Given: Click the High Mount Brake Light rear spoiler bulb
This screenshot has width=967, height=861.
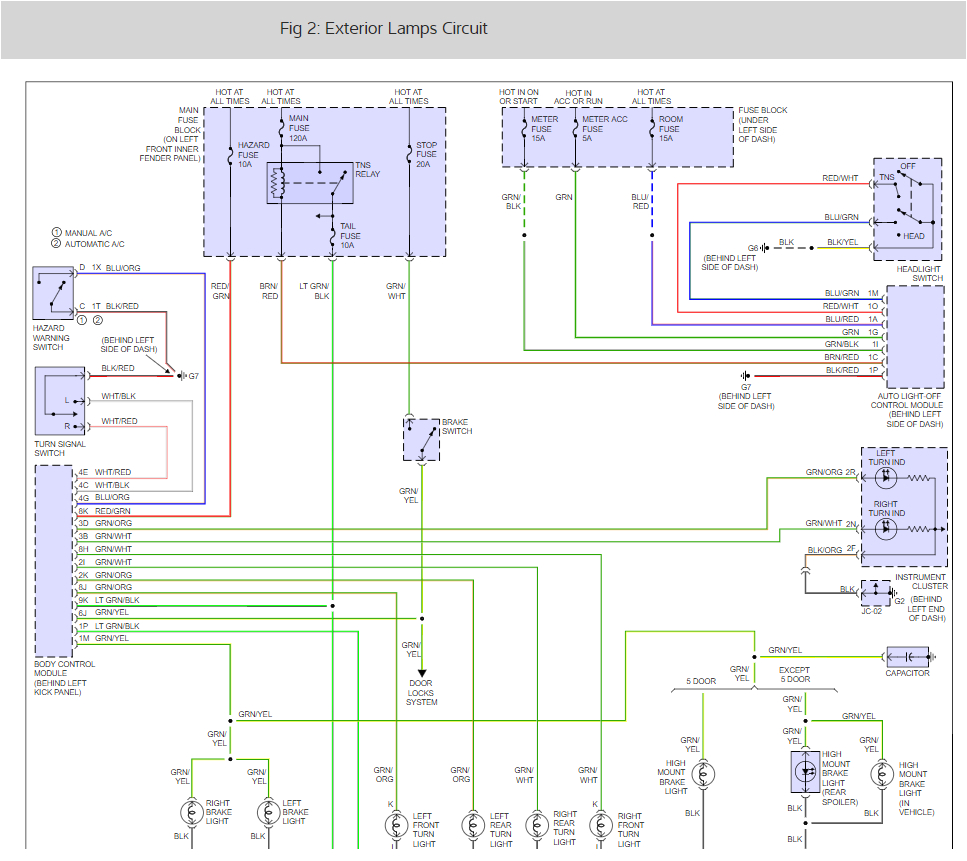Looking at the screenshot, I should [x=805, y=772].
